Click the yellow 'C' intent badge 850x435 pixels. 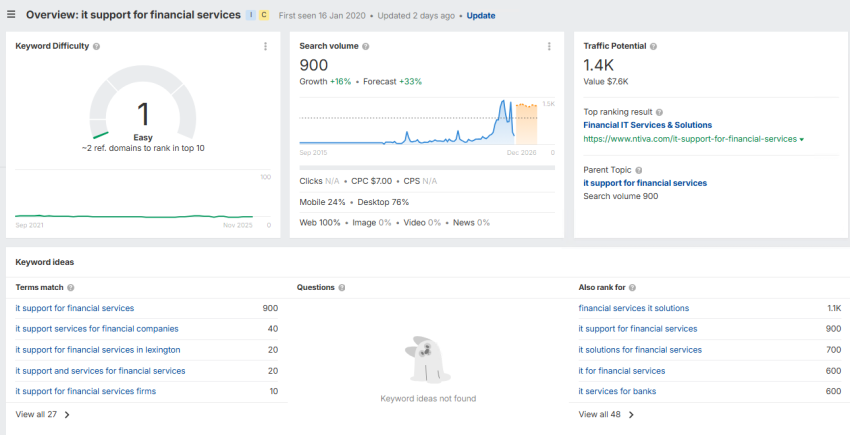[264, 15]
